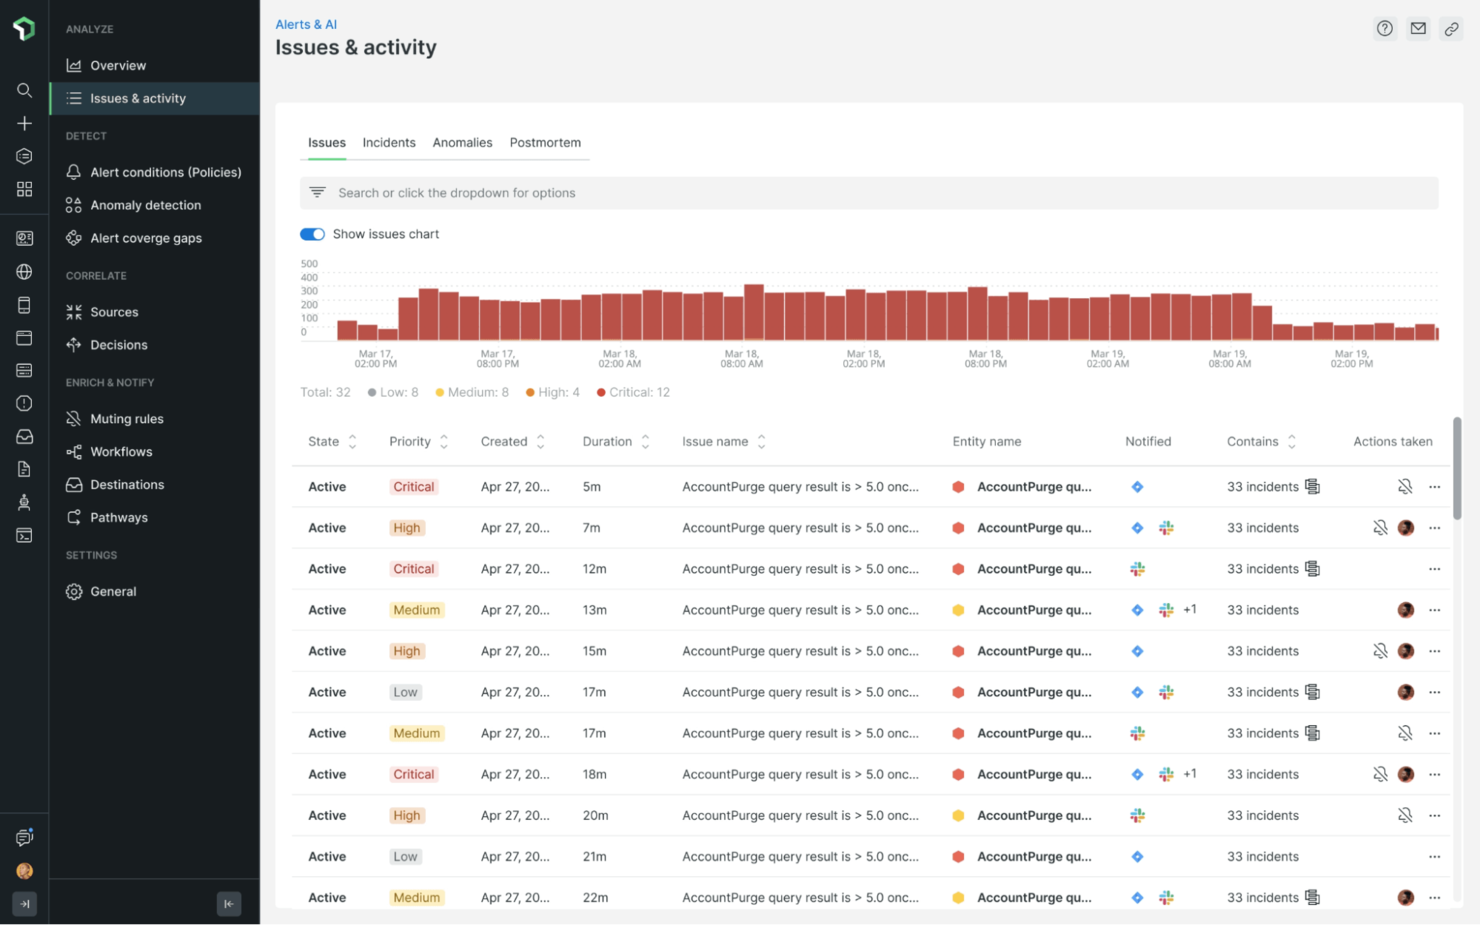Open Anomaly detection from the sidebar
The image size is (1480, 925).
(144, 204)
